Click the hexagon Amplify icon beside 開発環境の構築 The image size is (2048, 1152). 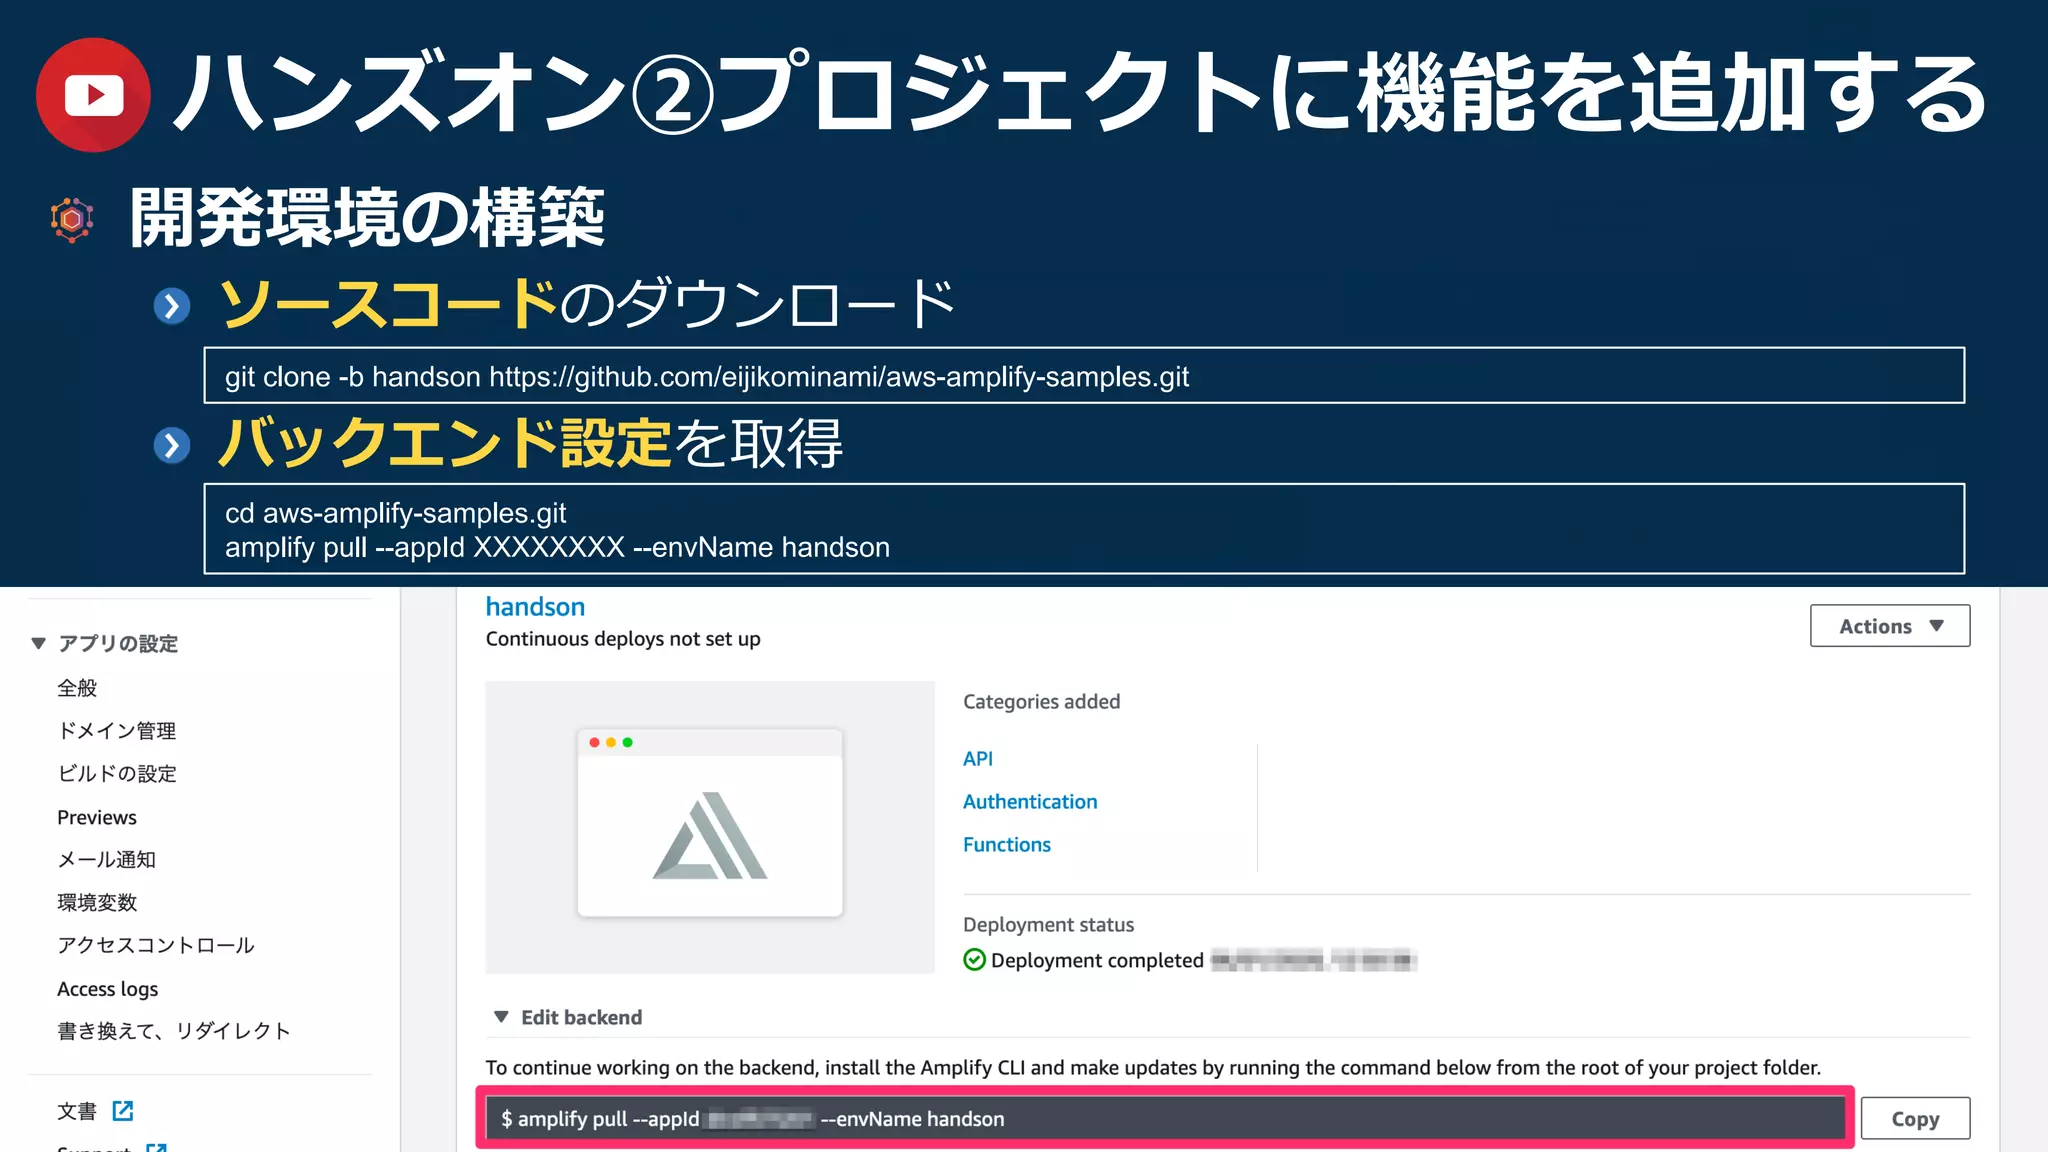coord(72,219)
